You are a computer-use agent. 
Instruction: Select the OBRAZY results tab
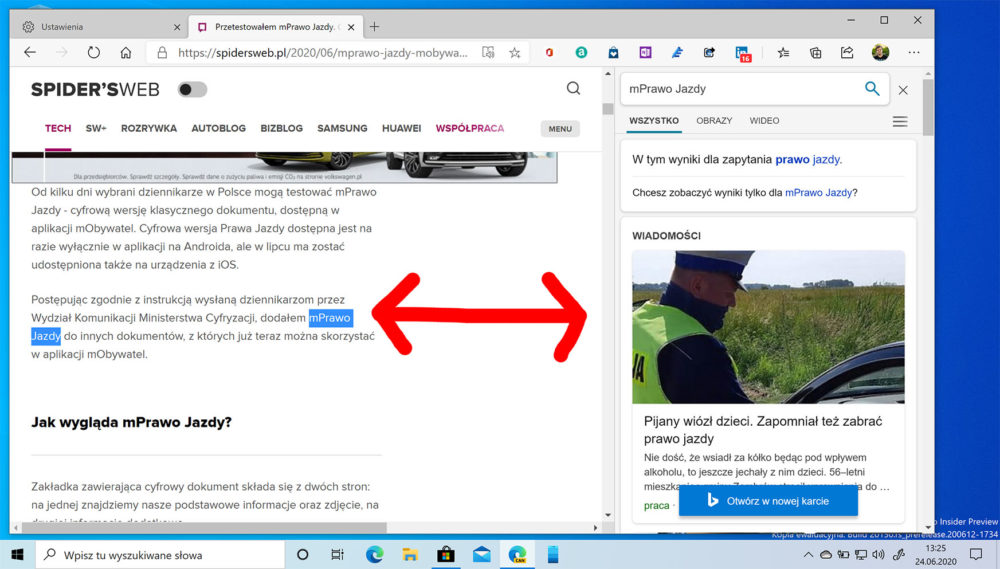[x=714, y=121]
